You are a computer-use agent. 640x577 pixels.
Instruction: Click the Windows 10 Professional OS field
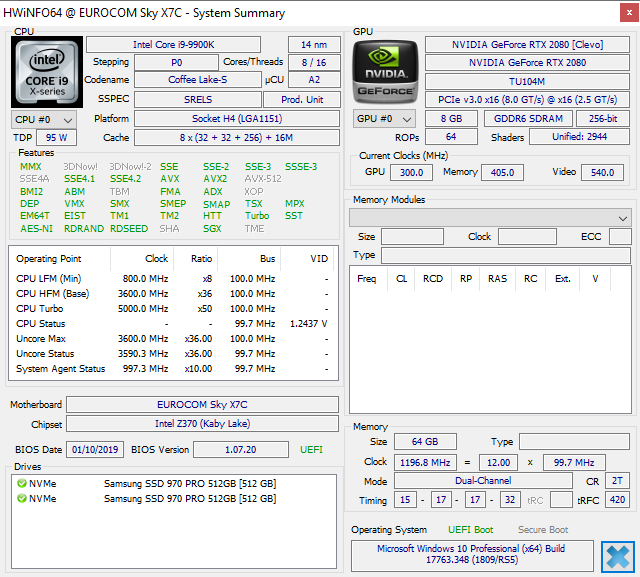[x=472, y=554]
